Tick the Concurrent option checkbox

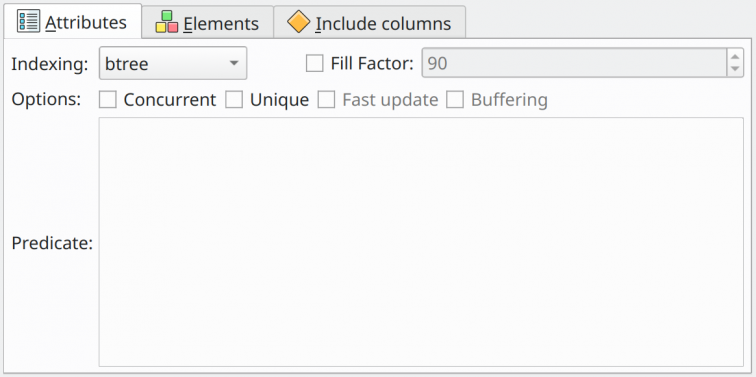click(108, 100)
